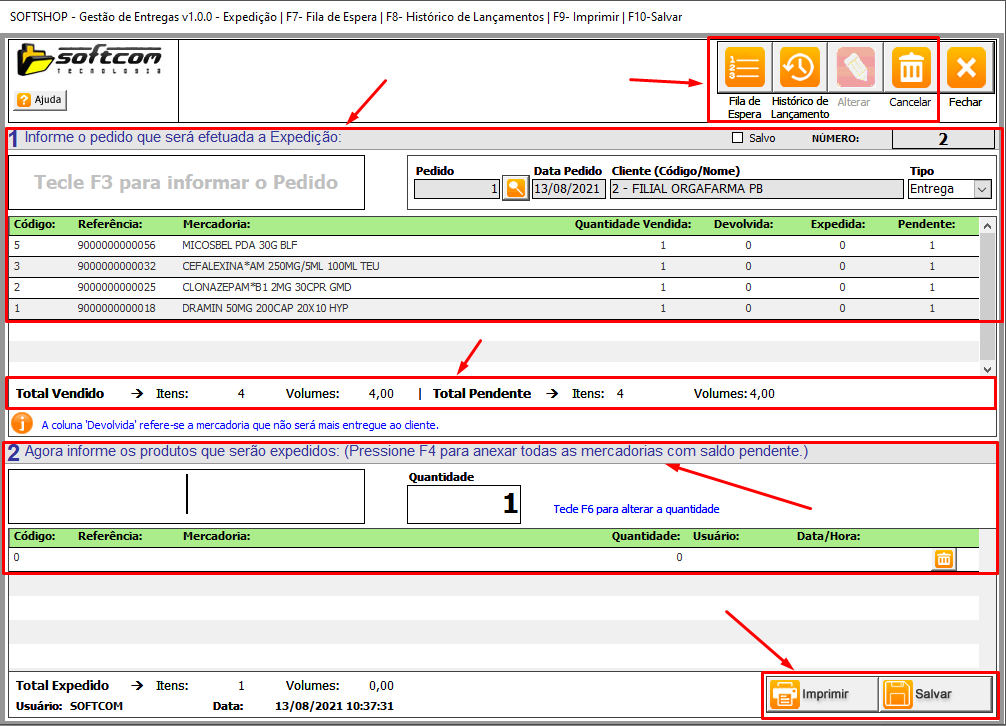Click the trash icon in expedited products row
Screen dimensions: 1006x726
click(x=944, y=559)
